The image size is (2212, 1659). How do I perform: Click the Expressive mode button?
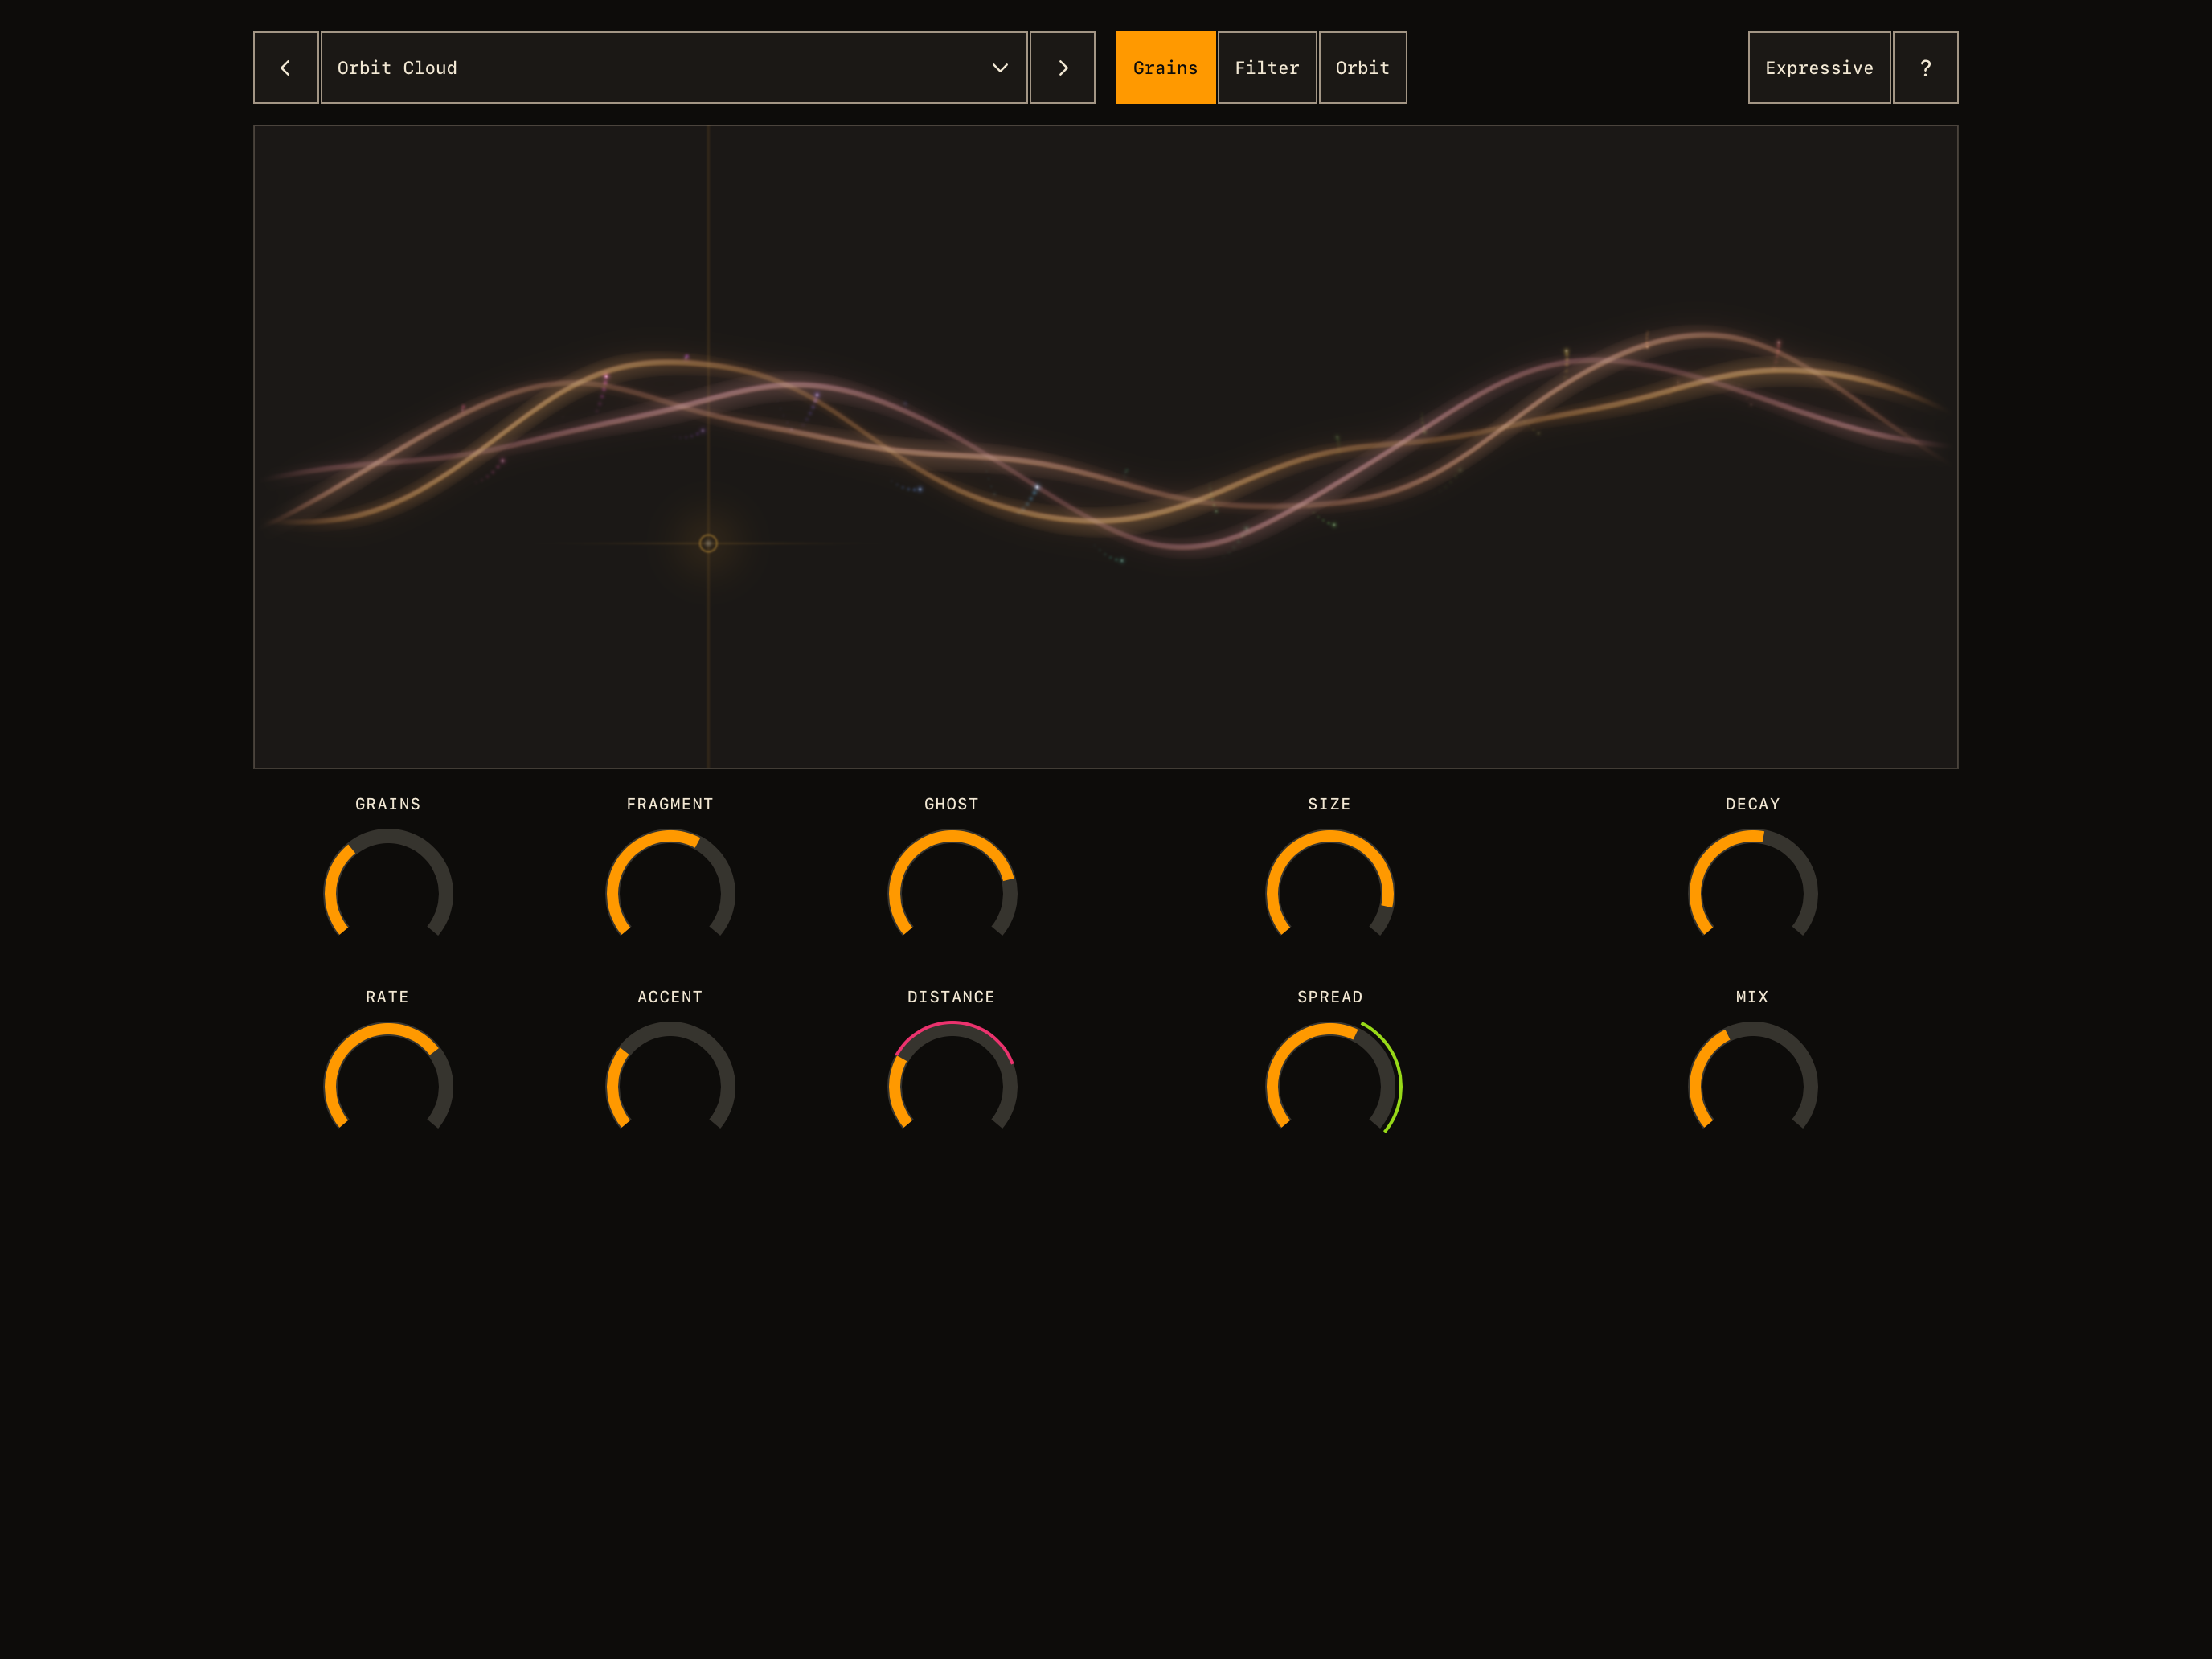(1819, 68)
